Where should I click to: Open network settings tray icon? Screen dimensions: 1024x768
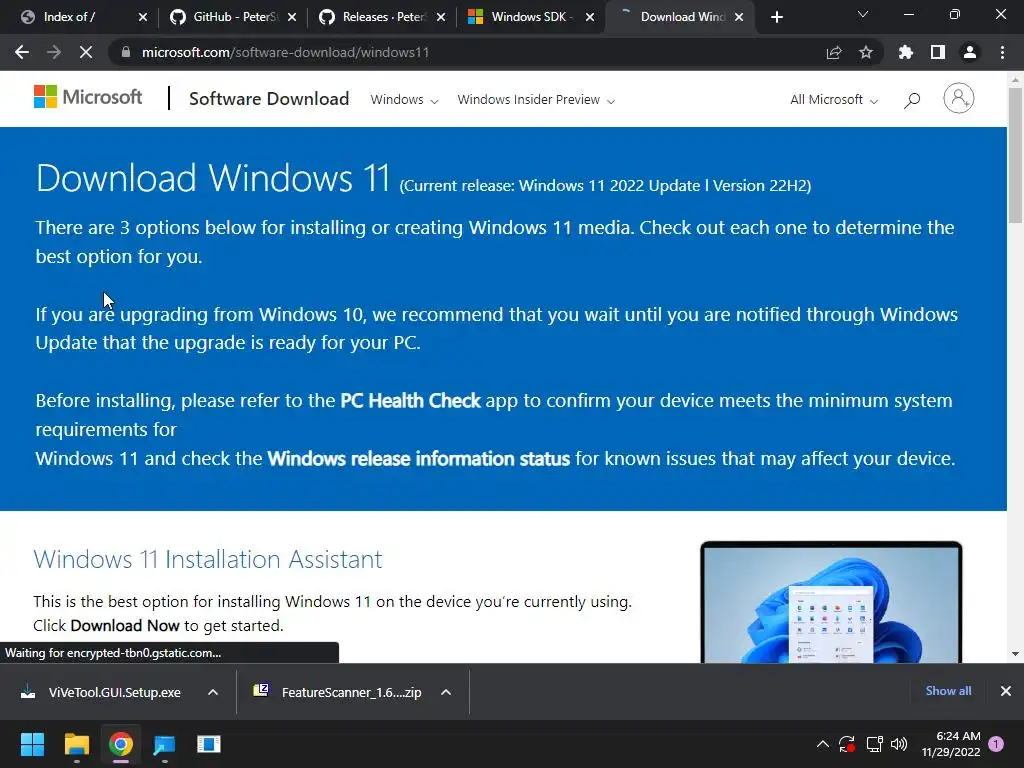pos(874,744)
